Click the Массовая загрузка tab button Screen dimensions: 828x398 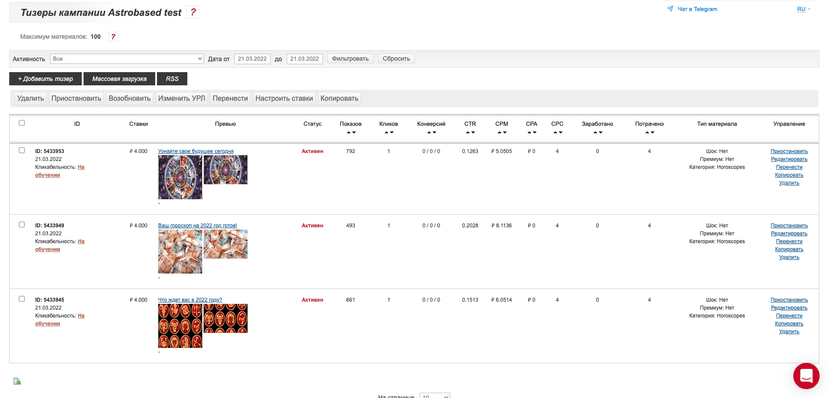[x=119, y=79]
